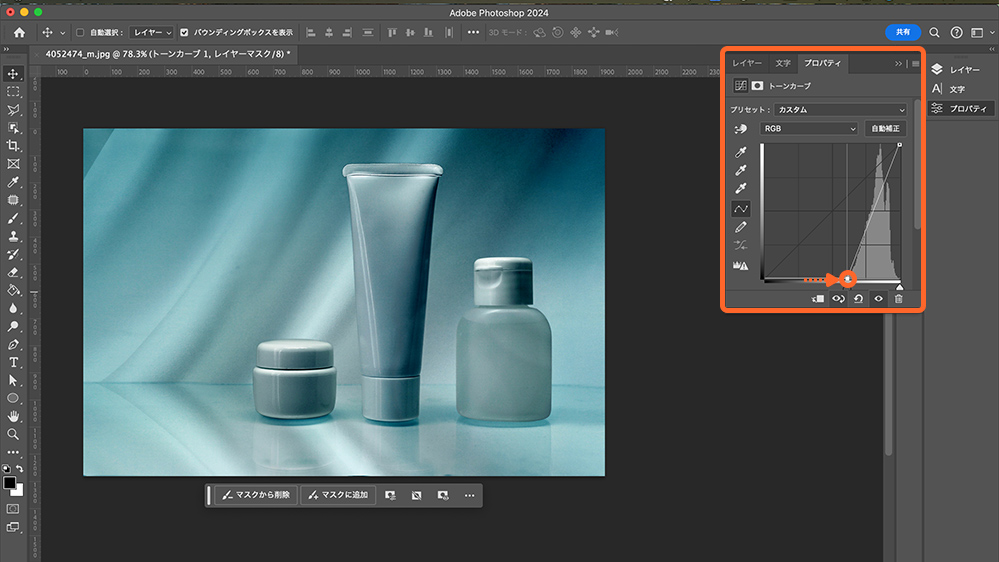Select the Crop tool in the toolbar
Screen dimensions: 999x562
pyautogui.click(x=13, y=146)
